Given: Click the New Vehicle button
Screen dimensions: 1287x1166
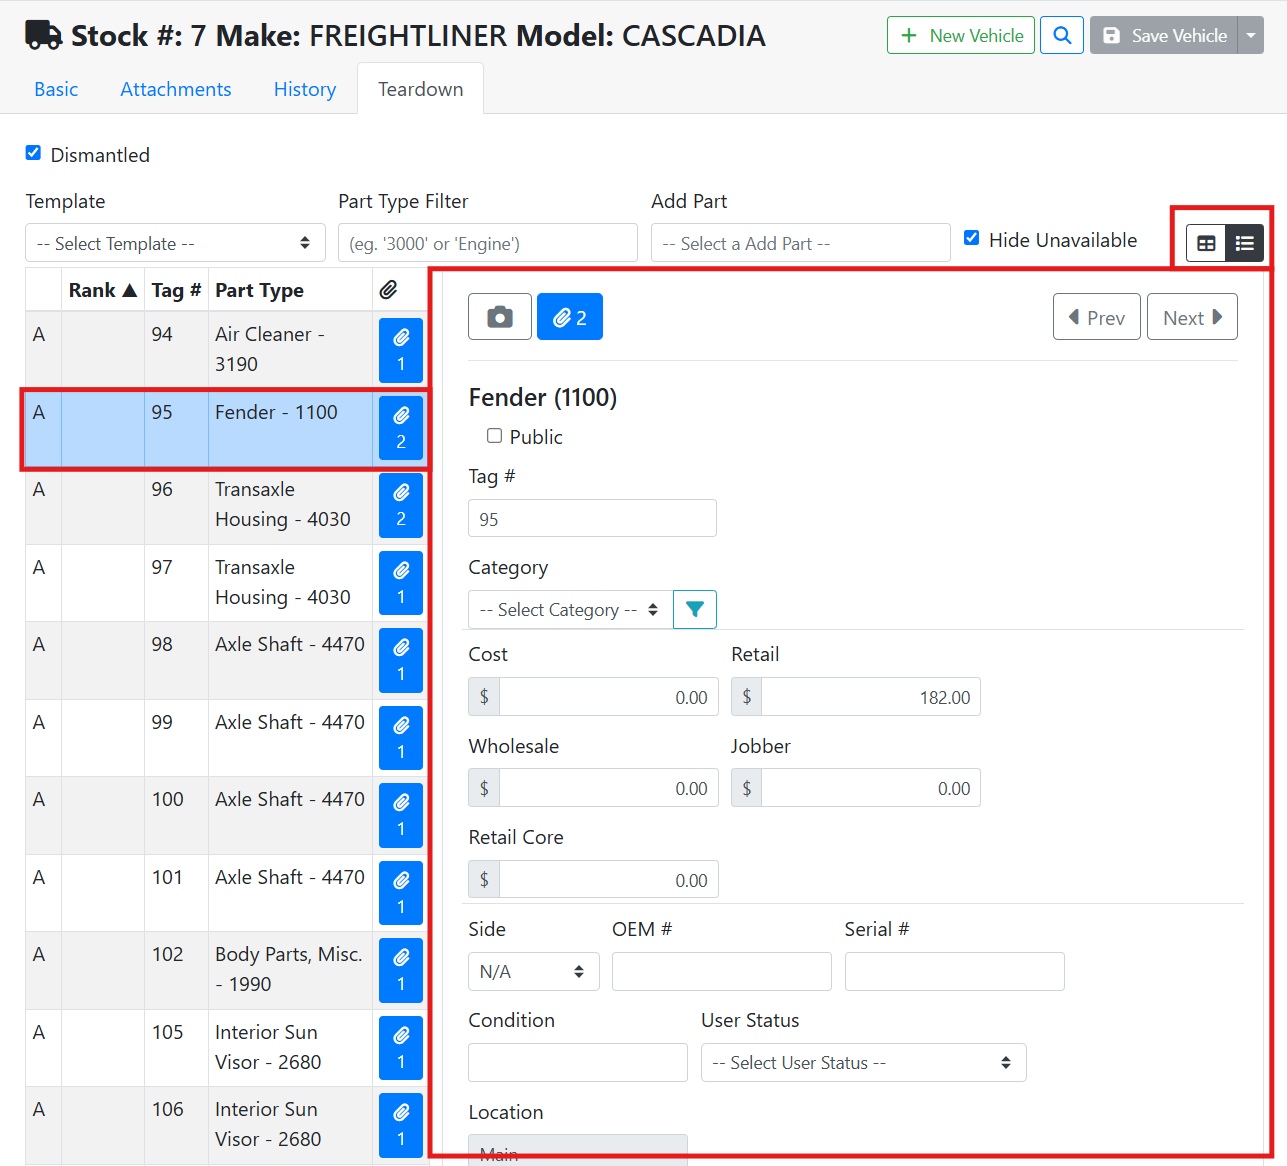Looking at the screenshot, I should click(x=960, y=35).
